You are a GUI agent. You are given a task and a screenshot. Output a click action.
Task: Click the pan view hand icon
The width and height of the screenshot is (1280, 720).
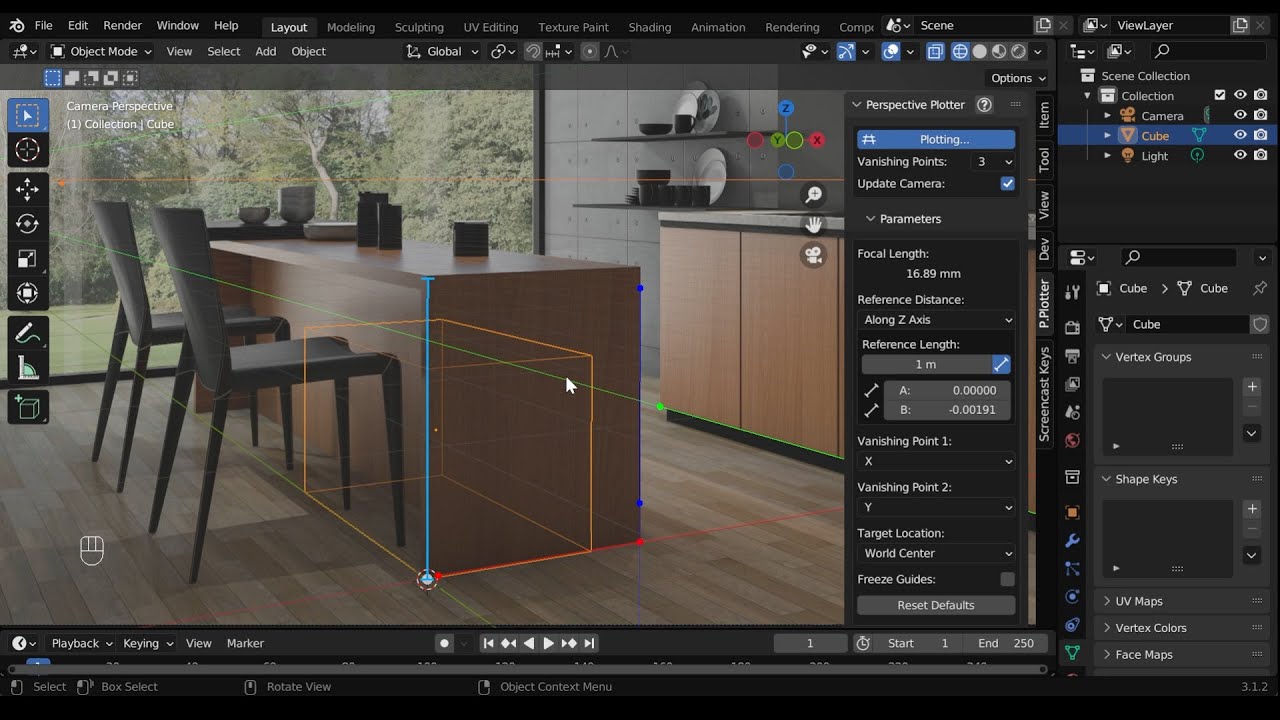tap(814, 225)
